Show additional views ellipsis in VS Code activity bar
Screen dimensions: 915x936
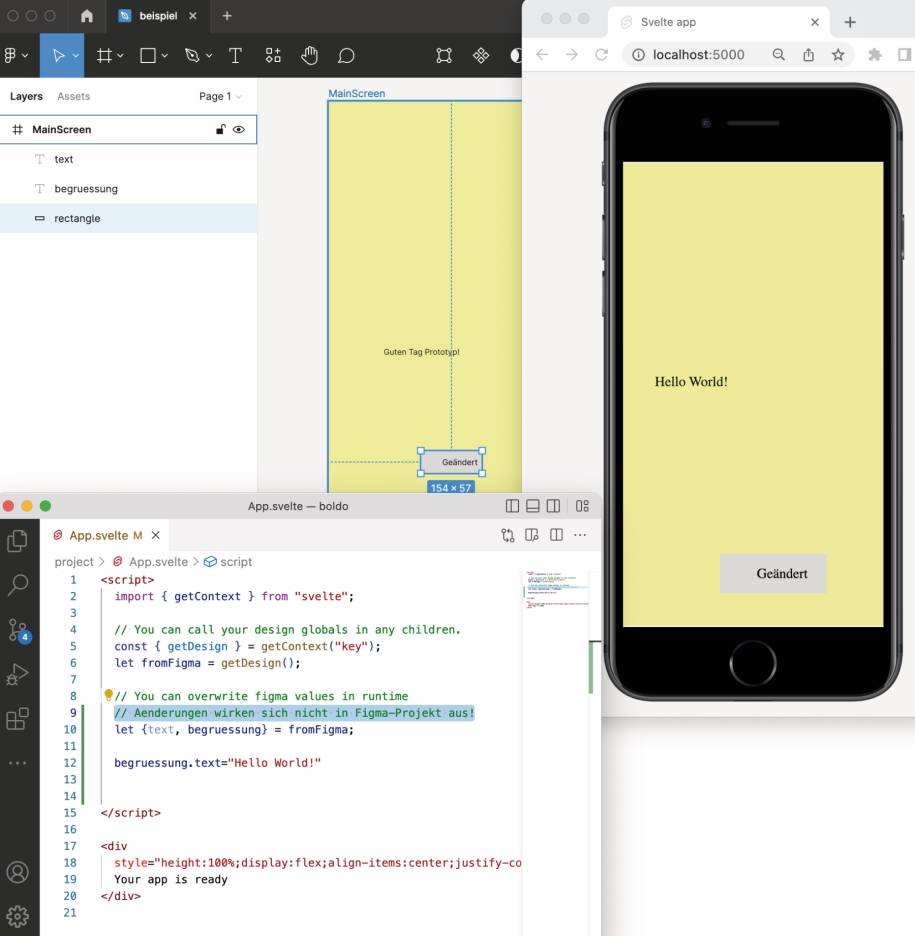(x=17, y=763)
